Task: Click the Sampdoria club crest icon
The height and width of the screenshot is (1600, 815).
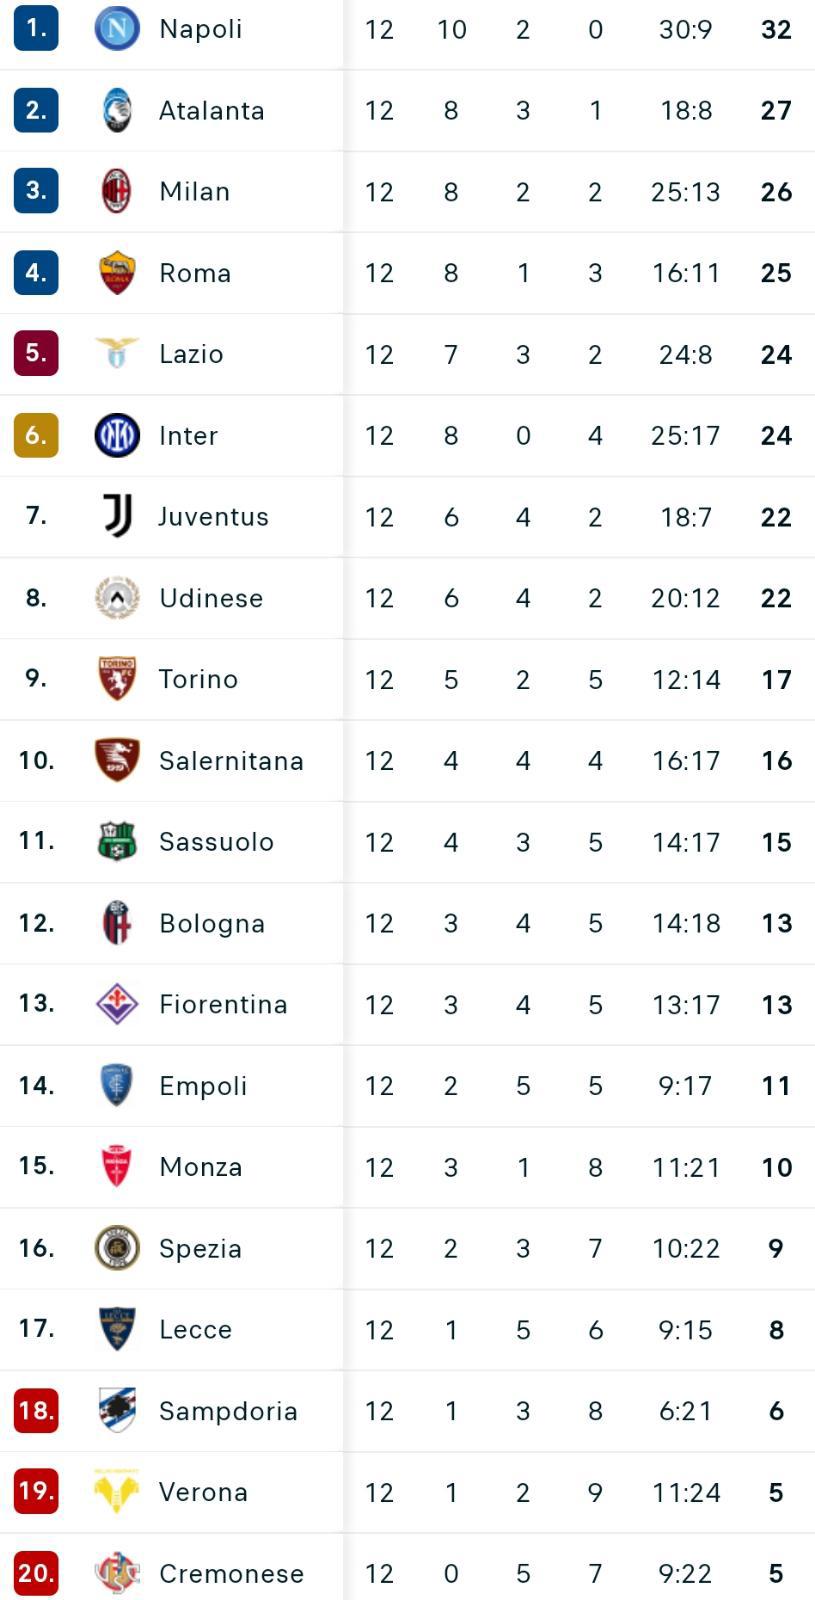Action: point(117,1410)
